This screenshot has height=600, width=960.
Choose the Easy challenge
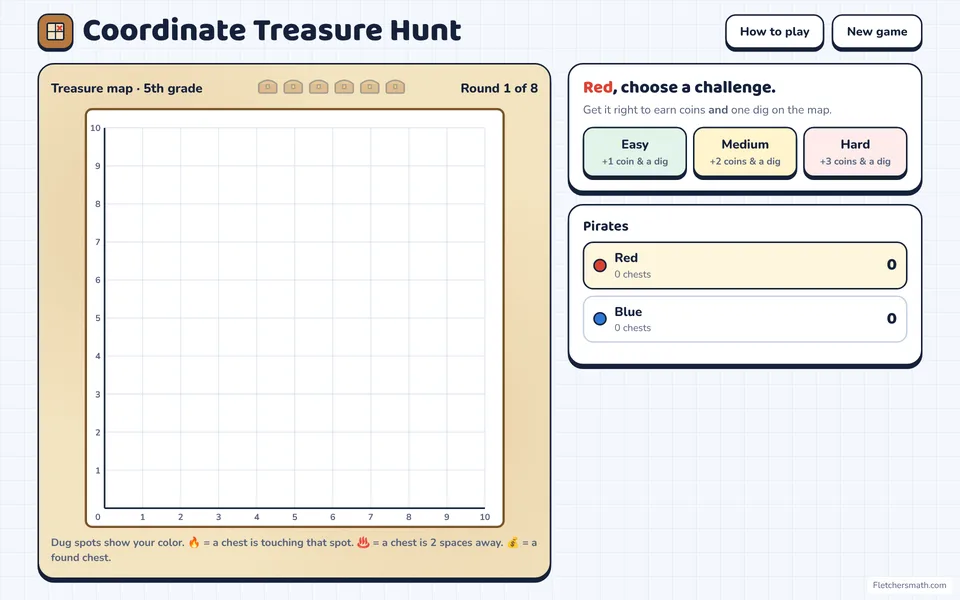(x=635, y=152)
